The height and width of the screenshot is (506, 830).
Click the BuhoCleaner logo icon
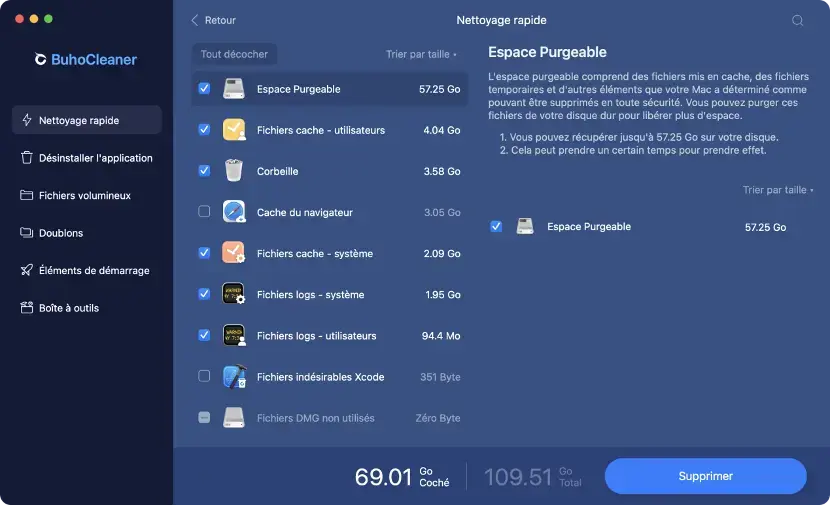pyautogui.click(x=40, y=59)
